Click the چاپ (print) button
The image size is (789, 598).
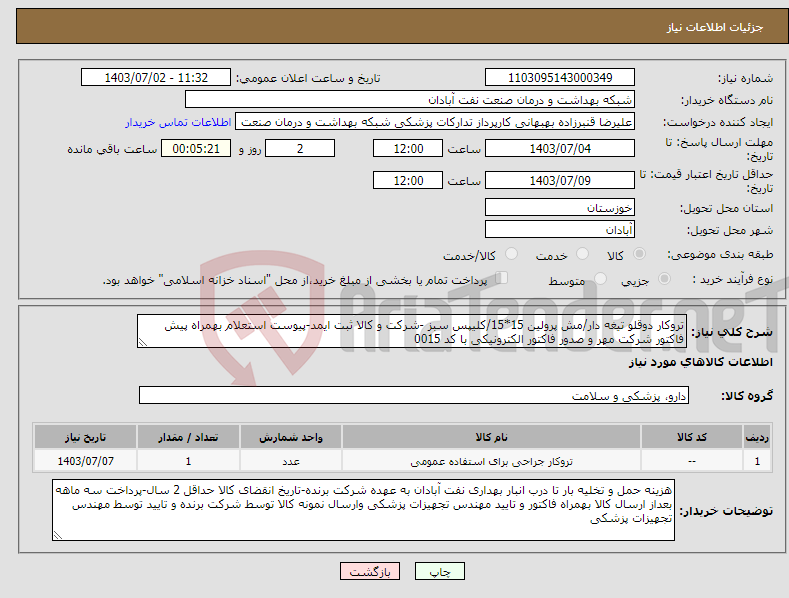point(439,571)
